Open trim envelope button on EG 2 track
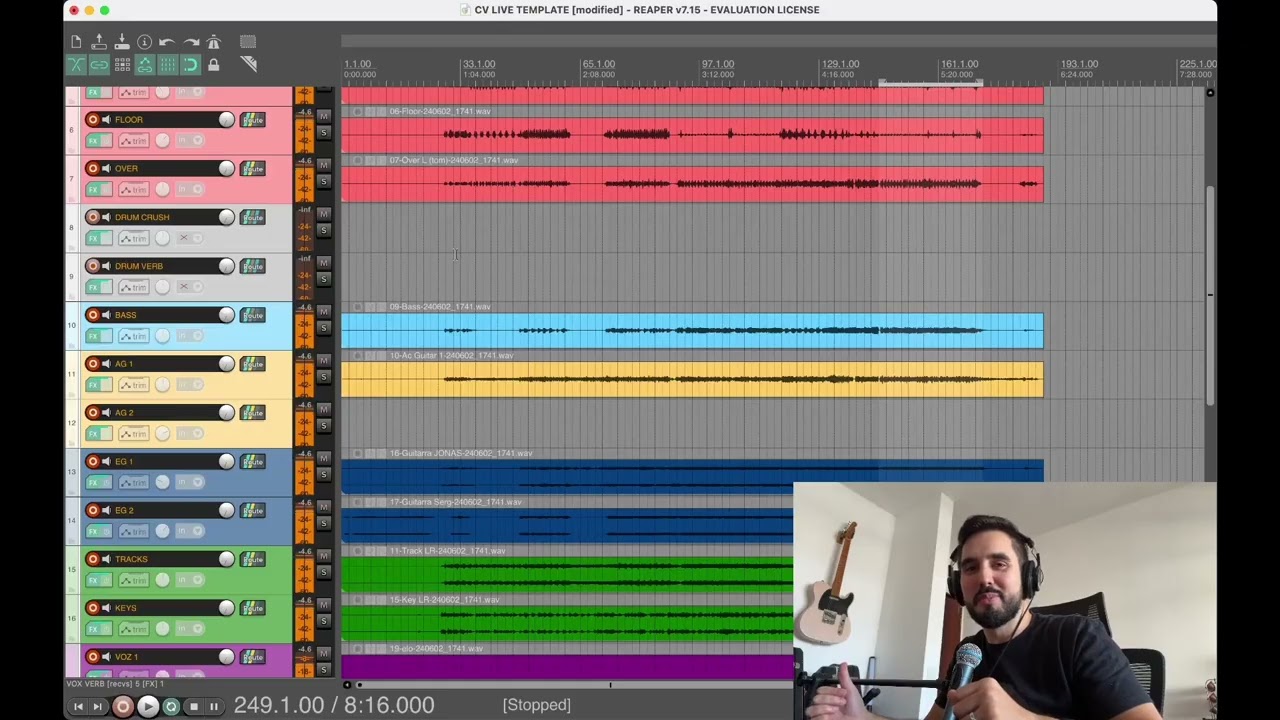 133,531
